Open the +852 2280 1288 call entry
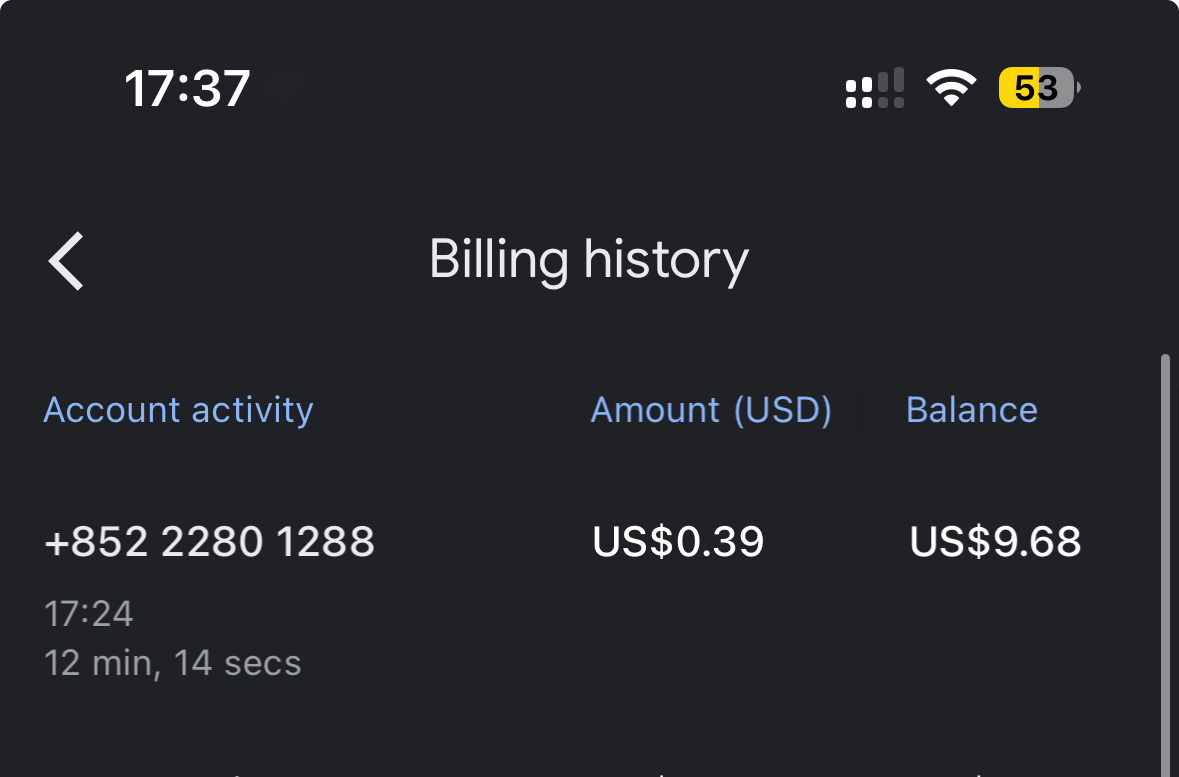This screenshot has width=1179, height=777. (209, 542)
